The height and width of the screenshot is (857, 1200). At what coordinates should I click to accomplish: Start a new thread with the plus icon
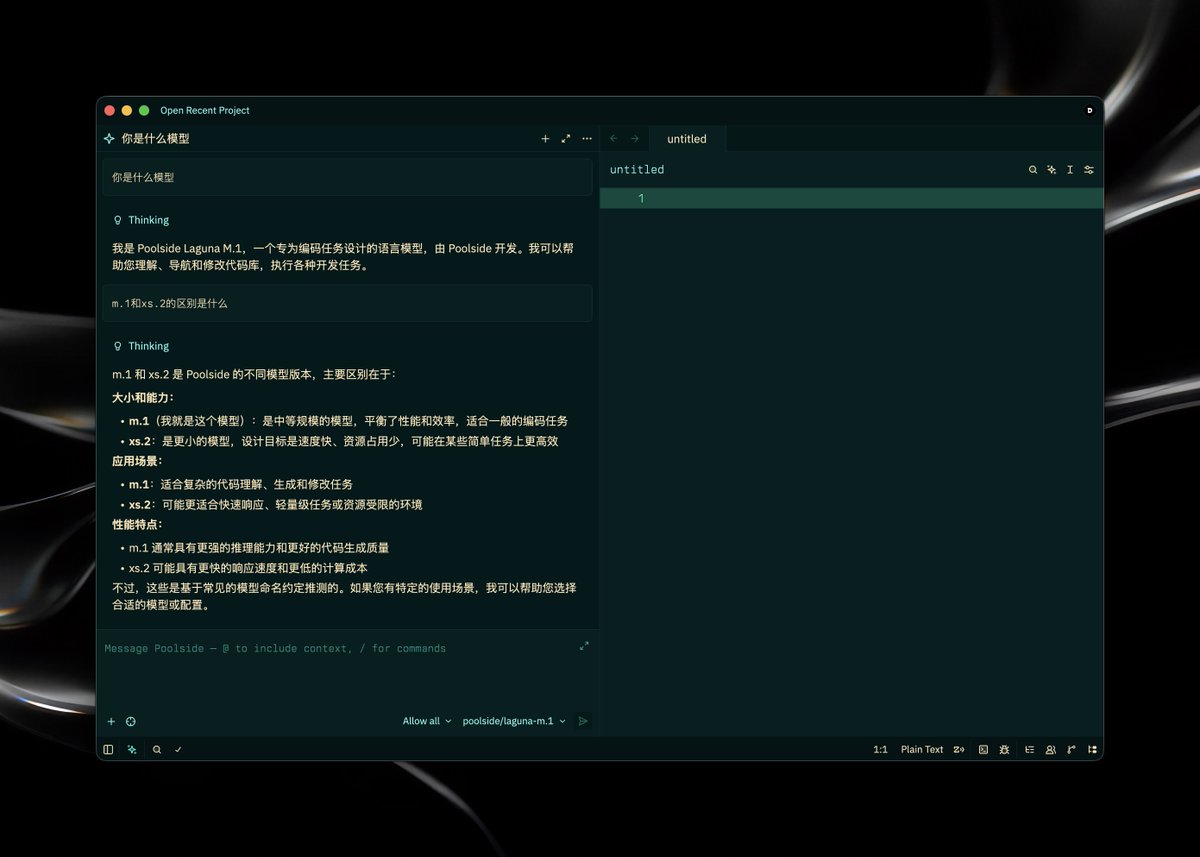[545, 139]
